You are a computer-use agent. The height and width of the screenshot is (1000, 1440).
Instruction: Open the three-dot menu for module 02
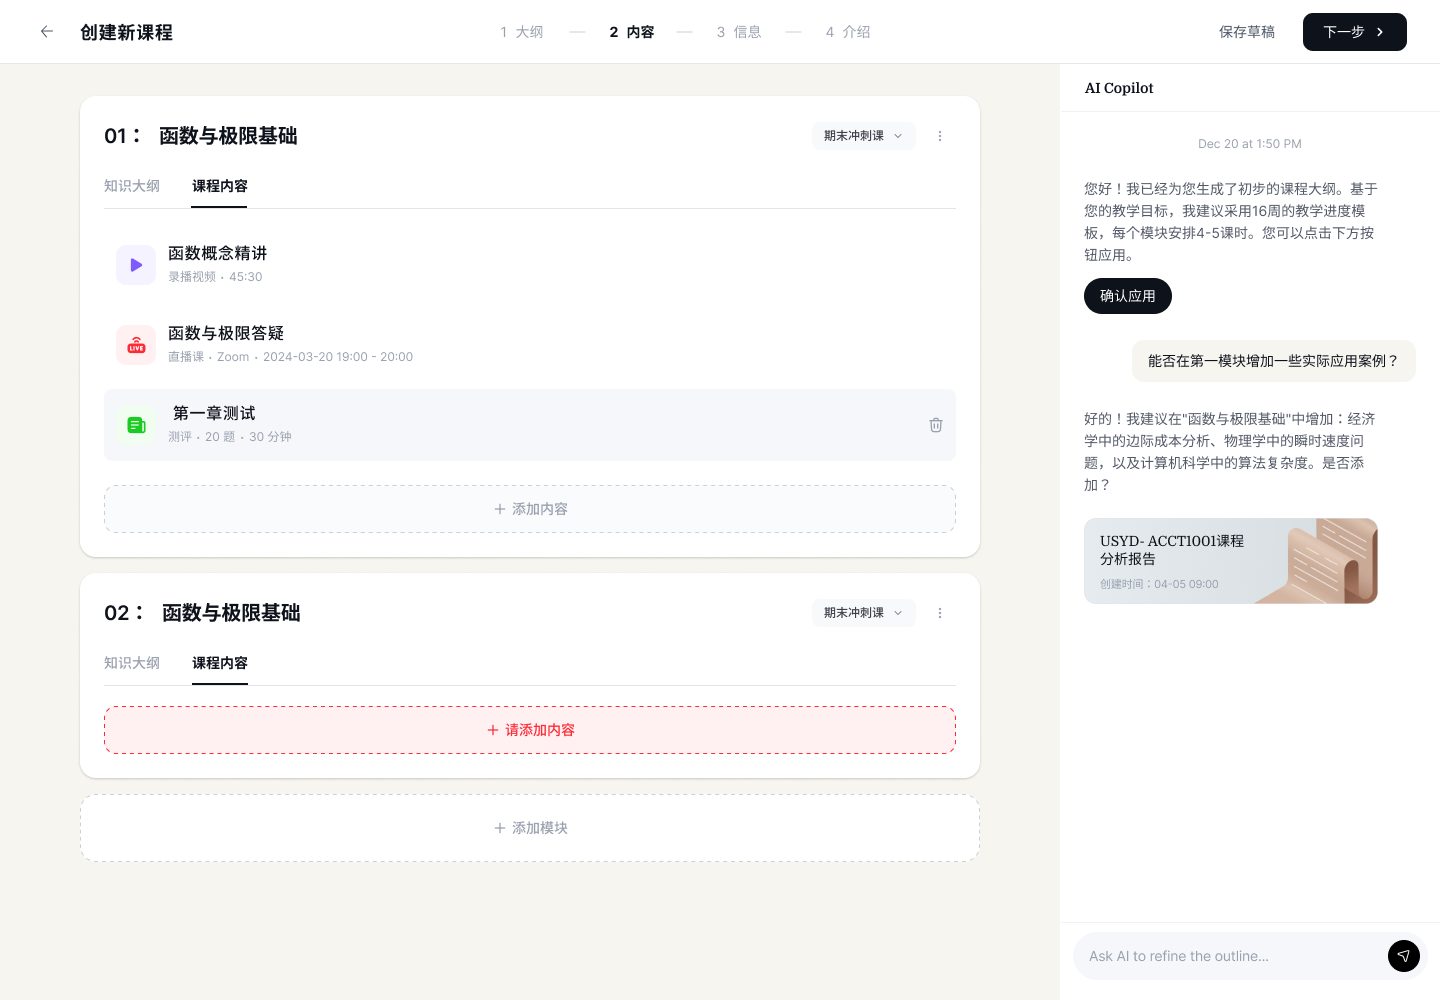[939, 613]
